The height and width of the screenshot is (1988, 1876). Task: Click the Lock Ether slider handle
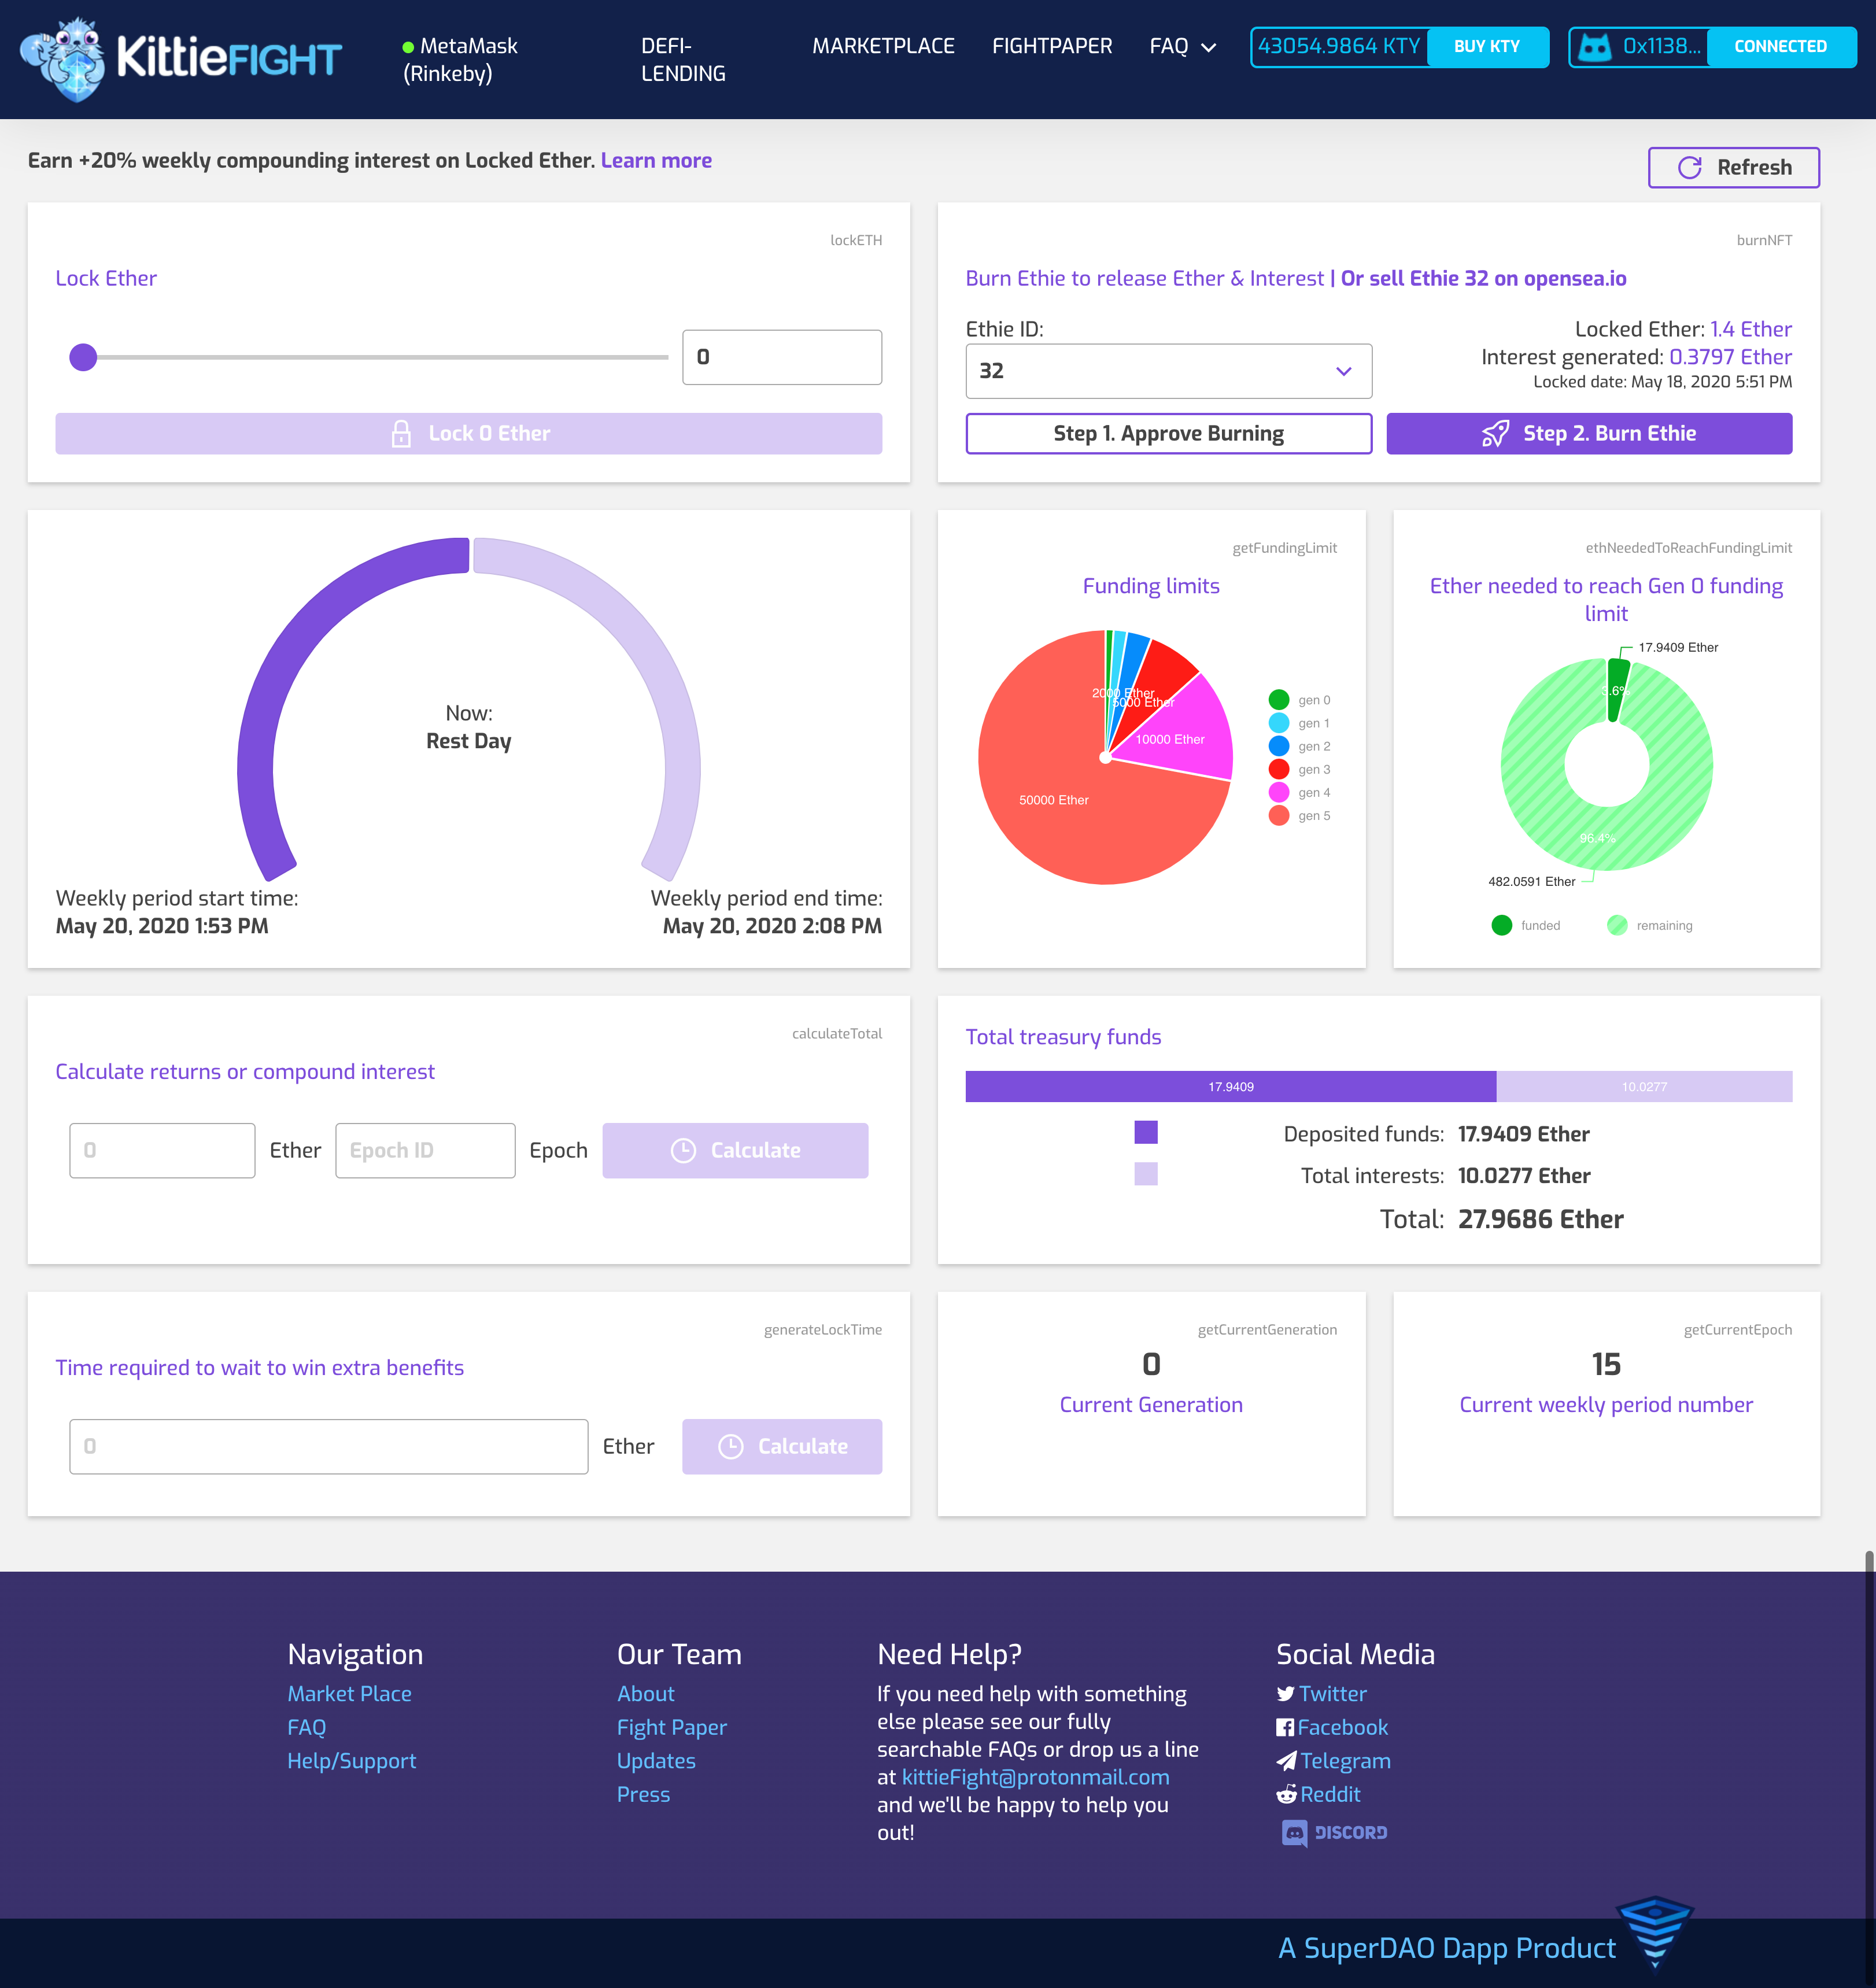coord(83,357)
